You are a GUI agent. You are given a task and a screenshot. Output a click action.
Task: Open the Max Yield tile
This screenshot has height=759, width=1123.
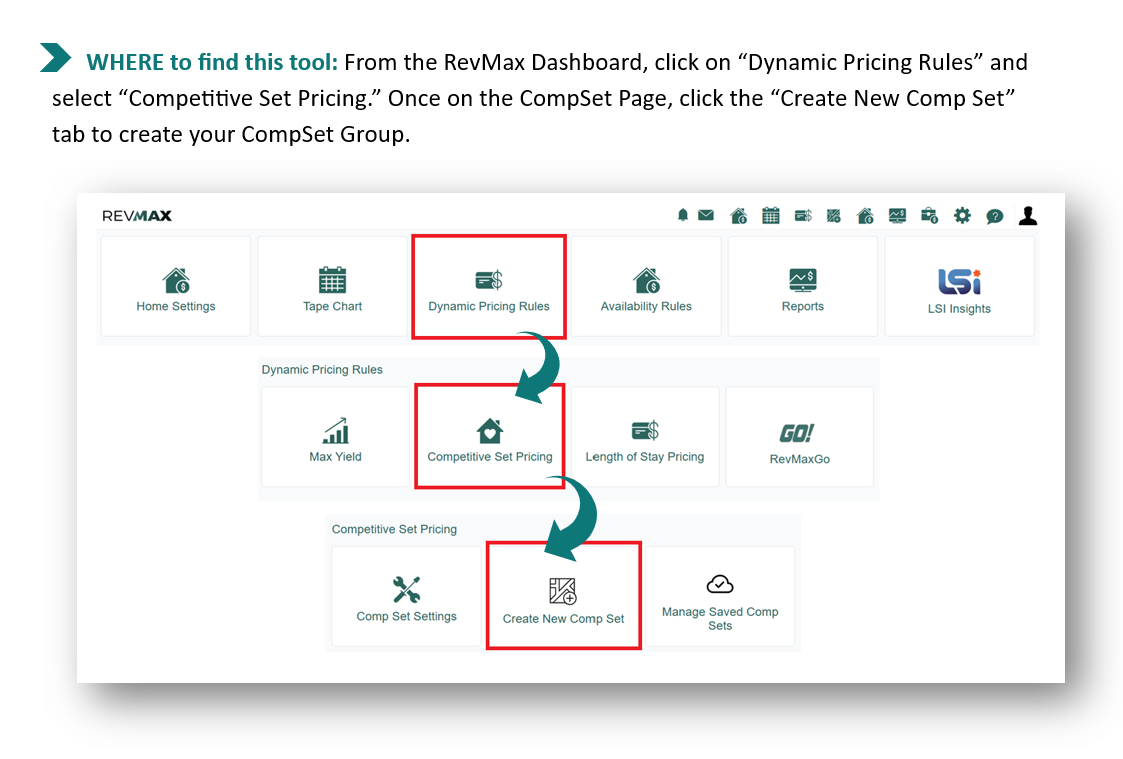(335, 437)
